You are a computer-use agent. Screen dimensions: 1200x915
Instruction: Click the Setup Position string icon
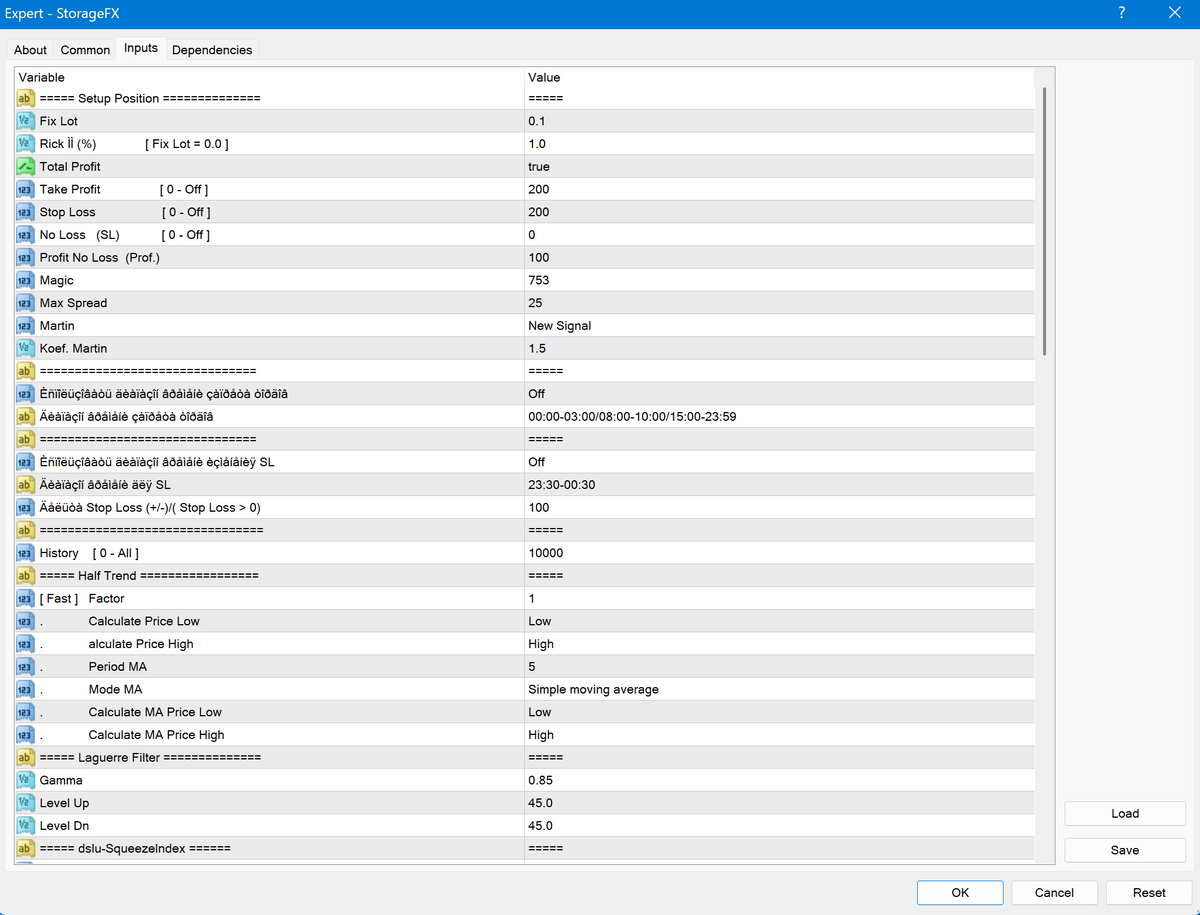(26, 99)
